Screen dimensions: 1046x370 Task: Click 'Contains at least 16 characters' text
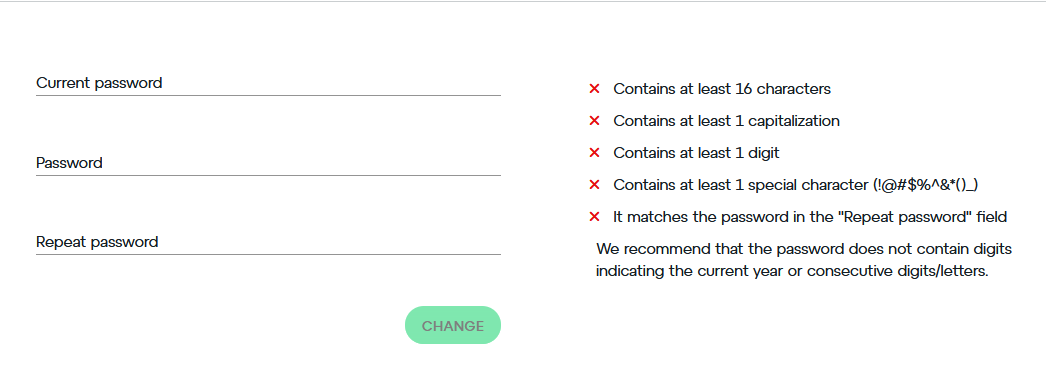[722, 89]
